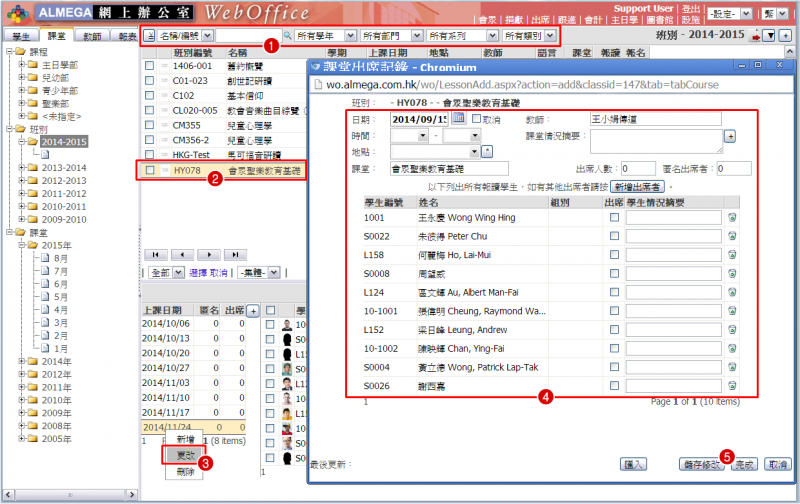Select the 2014/10/20 lesson date row

click(194, 353)
